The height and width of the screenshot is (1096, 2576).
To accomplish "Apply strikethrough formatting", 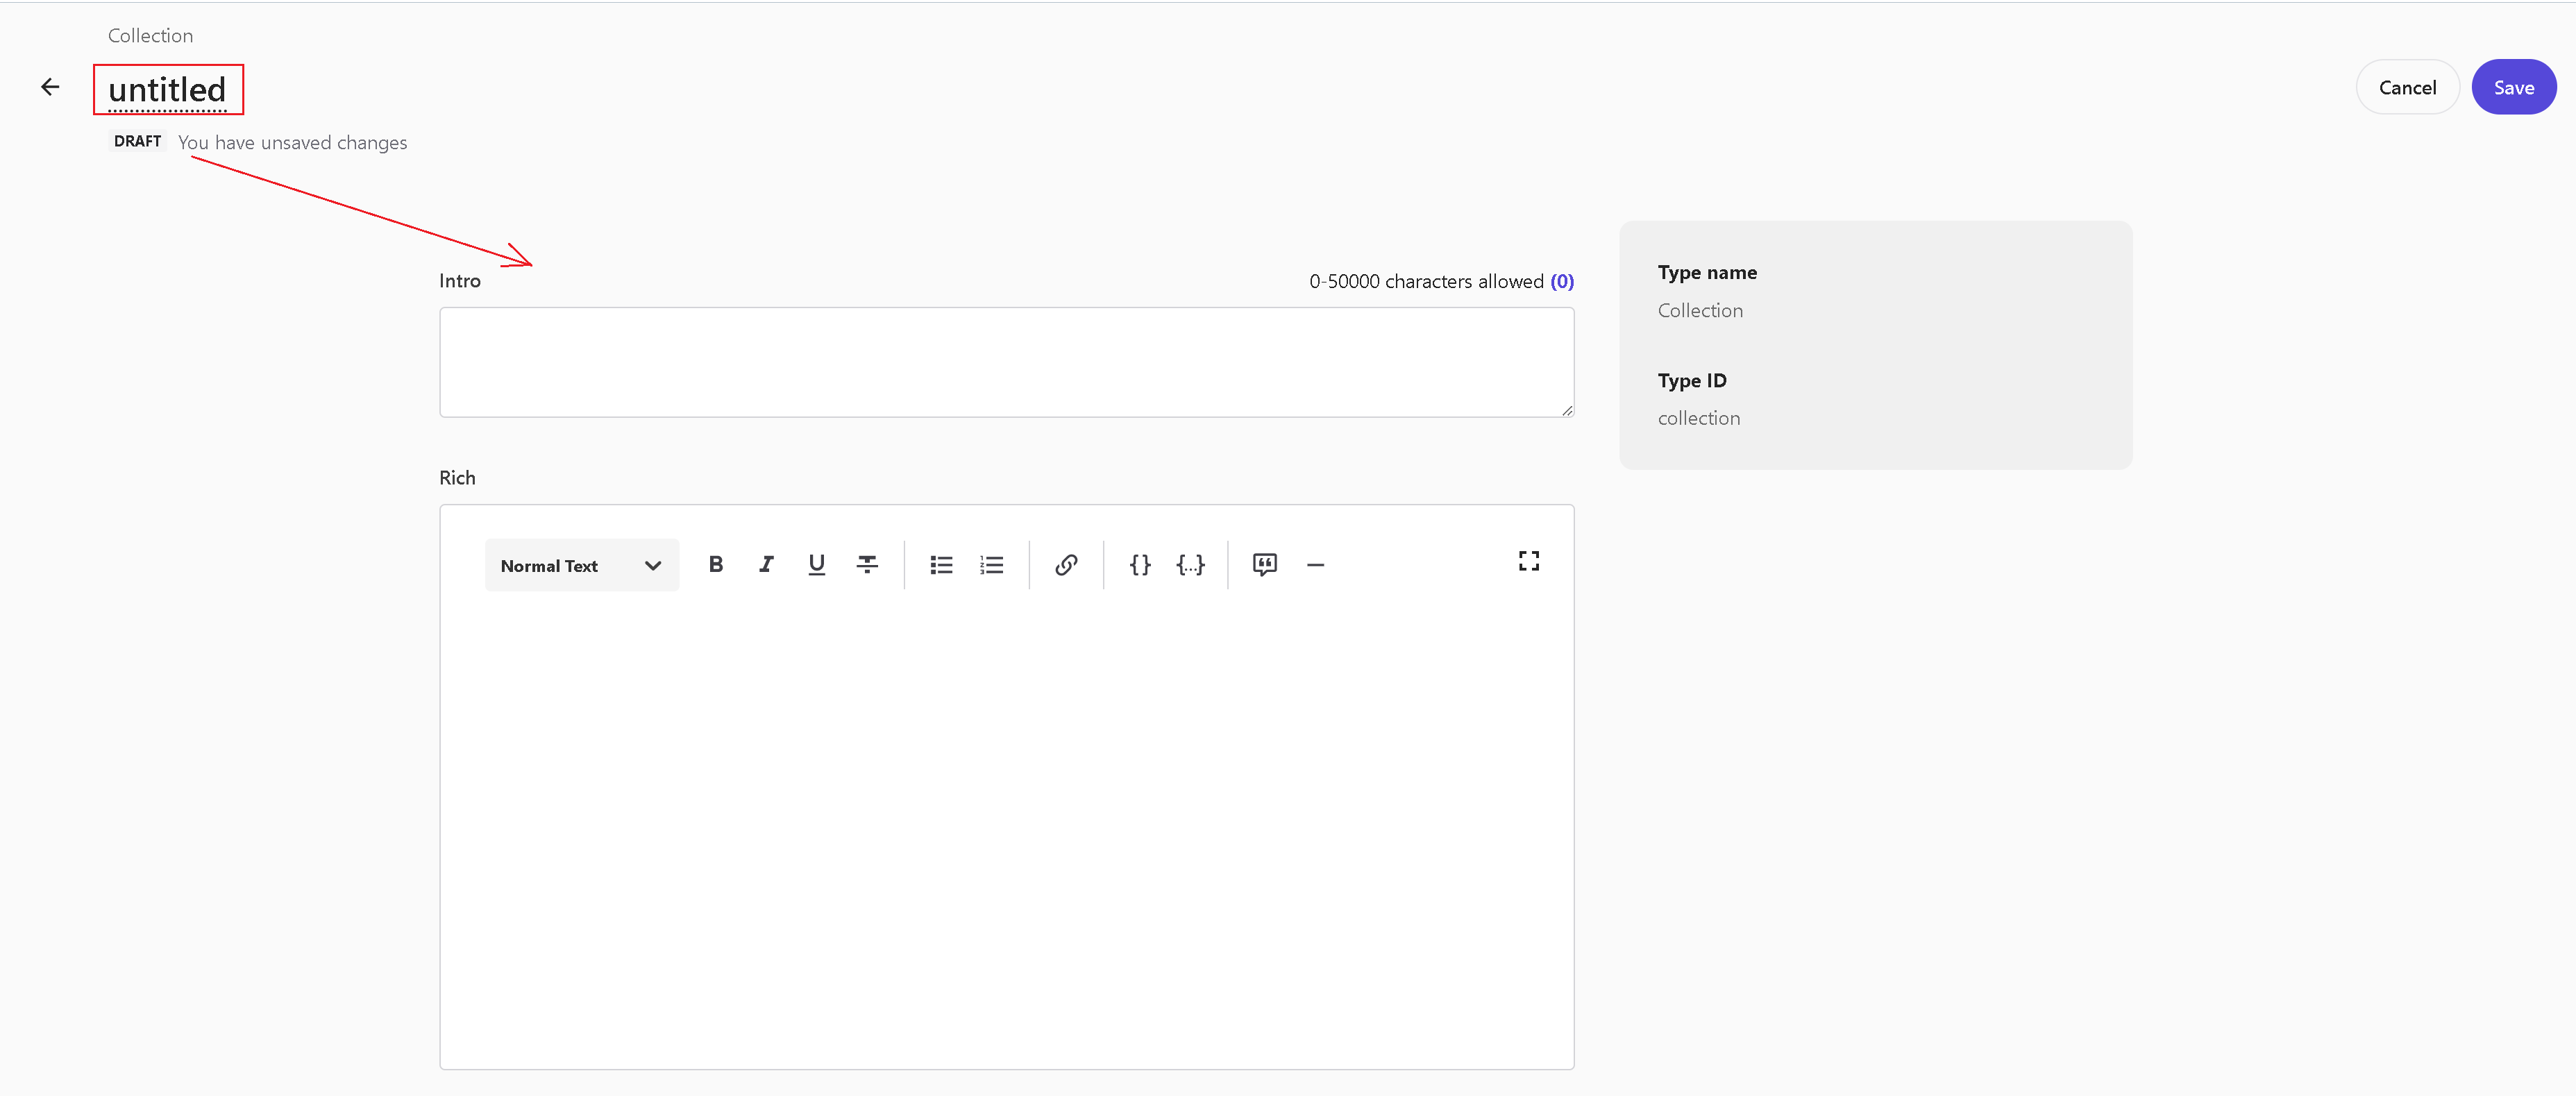I will click(867, 565).
